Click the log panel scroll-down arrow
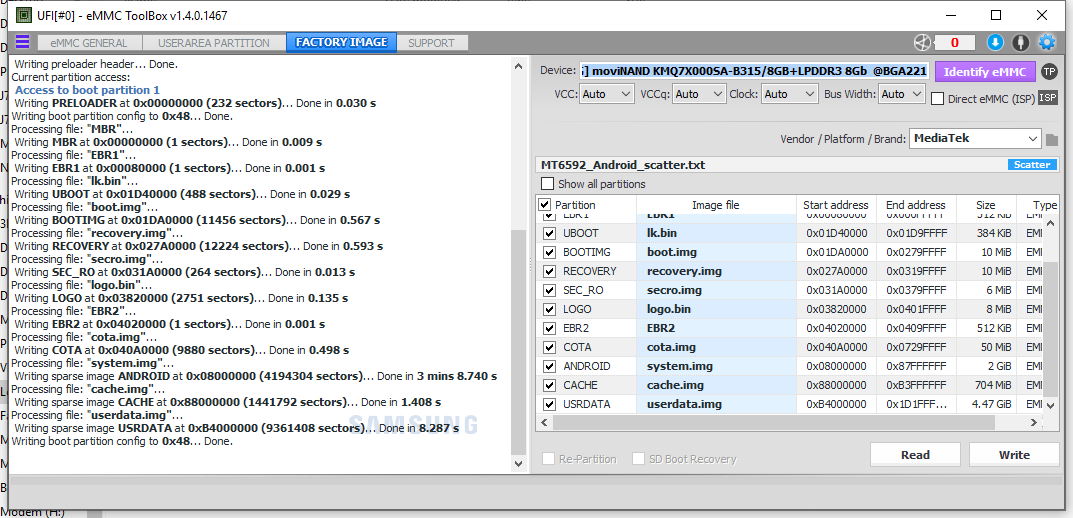 point(519,463)
